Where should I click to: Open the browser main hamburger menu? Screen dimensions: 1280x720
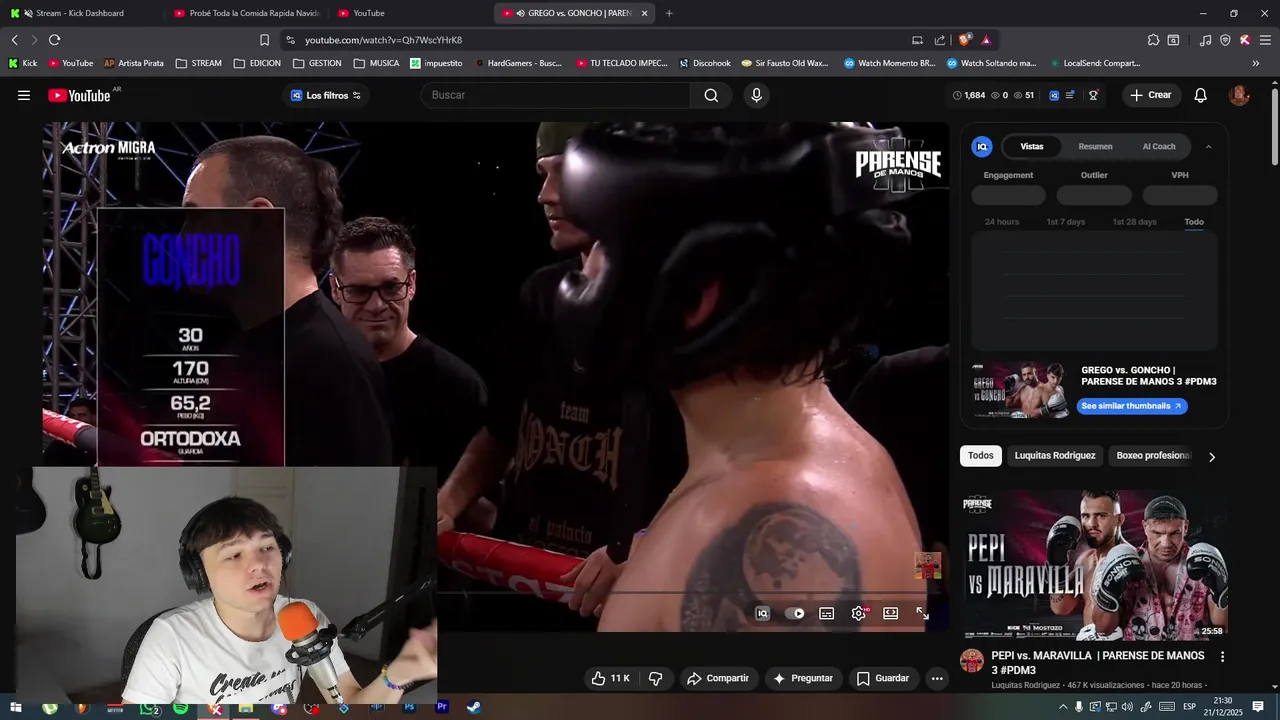click(x=1265, y=40)
